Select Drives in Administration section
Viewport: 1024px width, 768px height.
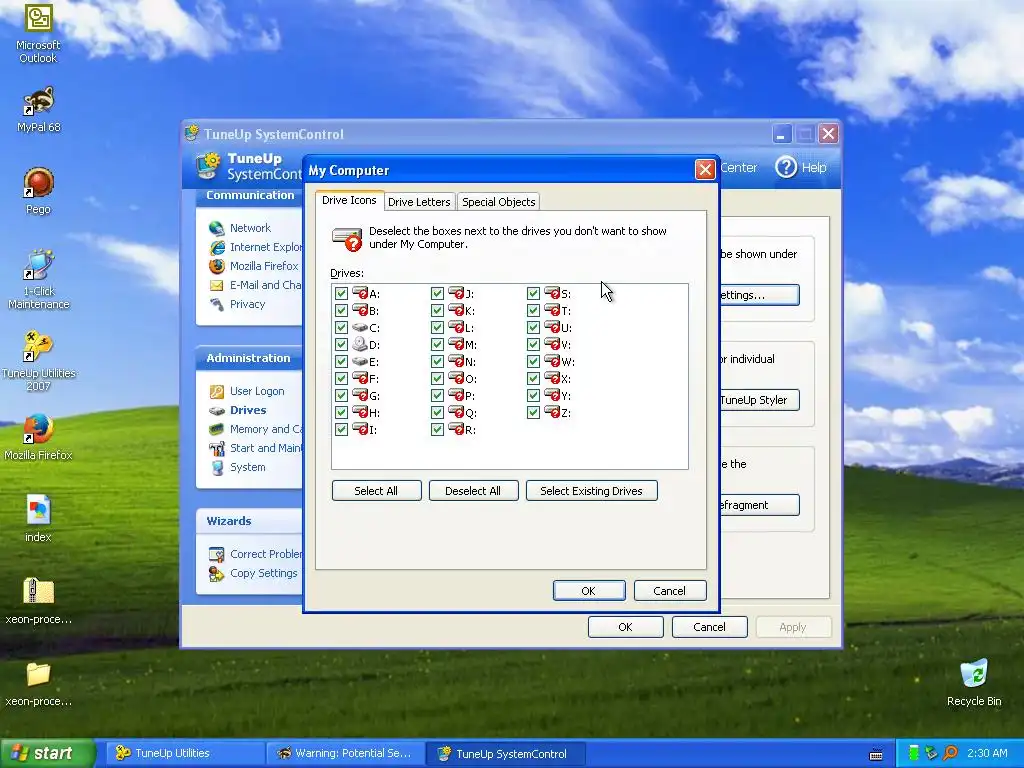tap(238, 410)
